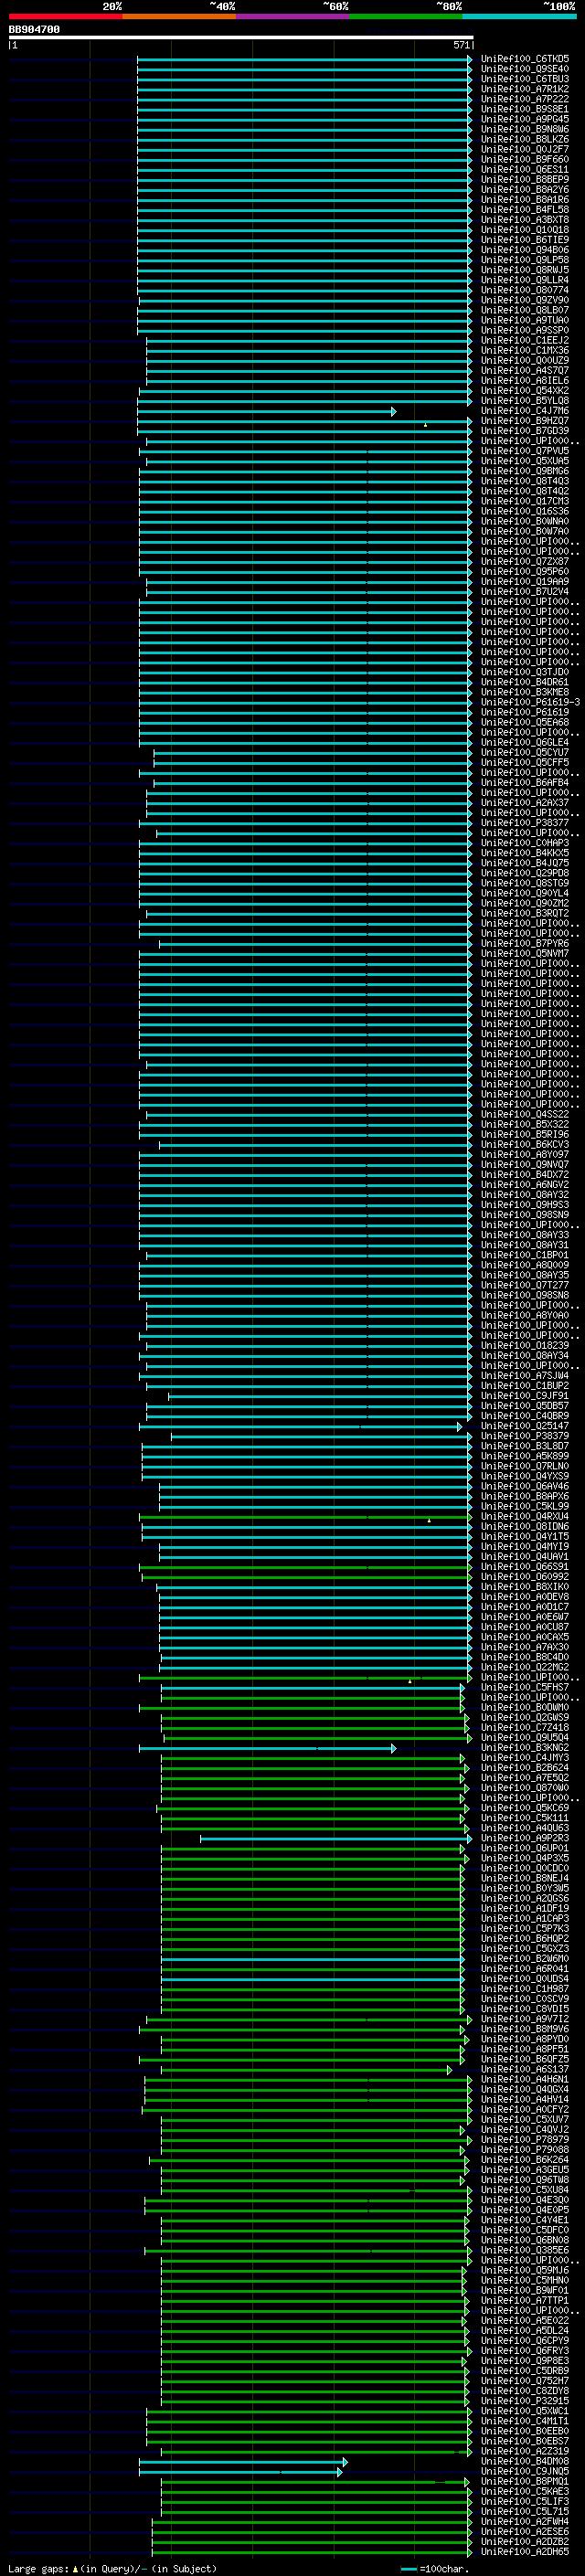Select the UniRef100_Q7T277 label
Viewport: 585px width, 2576px height.
525,1285
